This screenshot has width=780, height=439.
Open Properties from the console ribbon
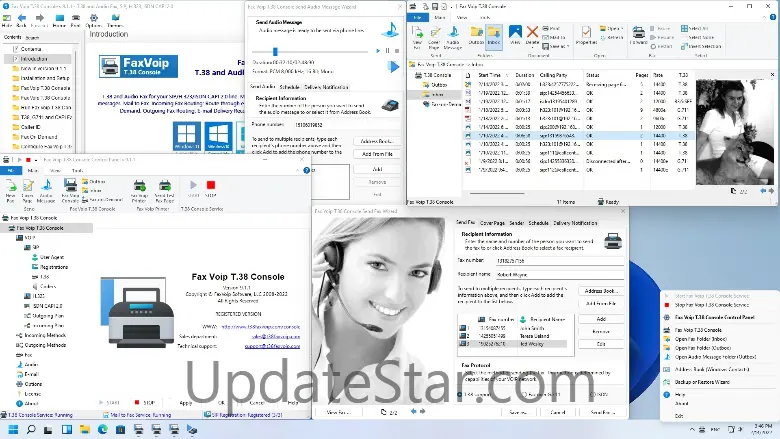pos(586,33)
